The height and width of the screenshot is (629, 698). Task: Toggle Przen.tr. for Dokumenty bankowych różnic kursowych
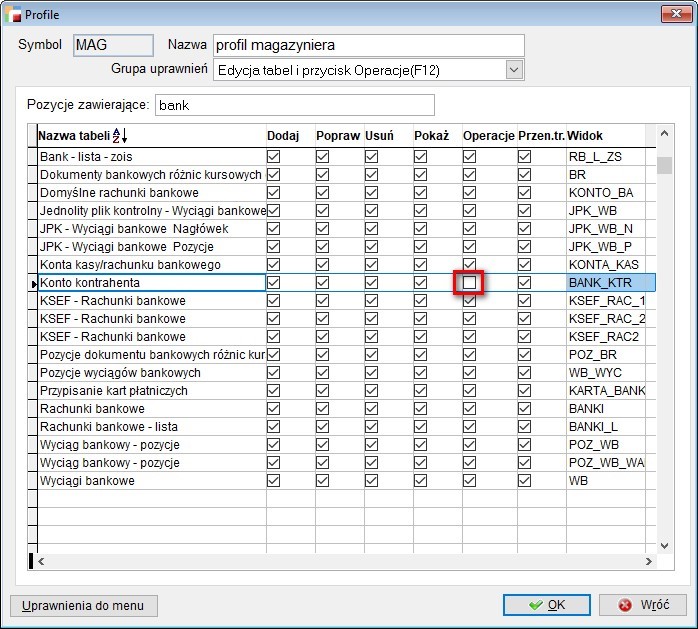[524, 174]
